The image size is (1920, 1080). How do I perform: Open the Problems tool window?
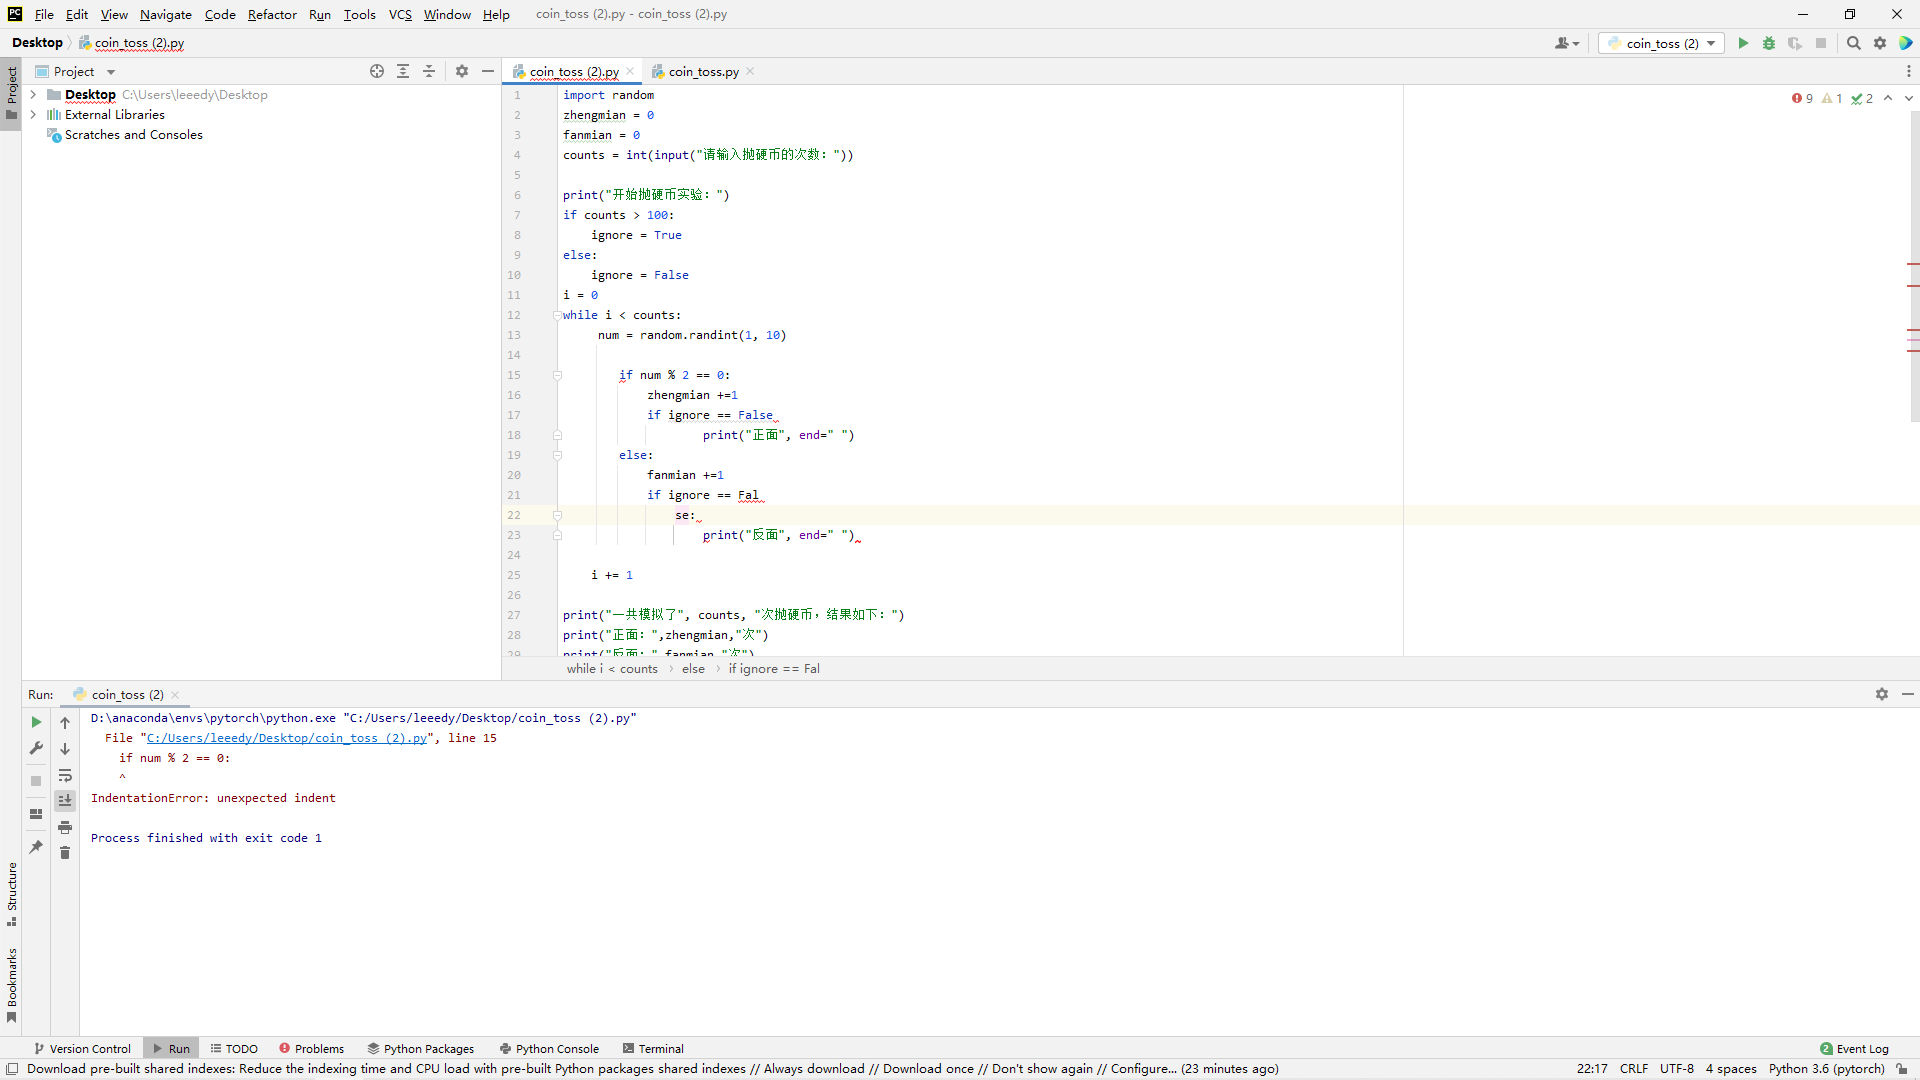[x=311, y=1048]
